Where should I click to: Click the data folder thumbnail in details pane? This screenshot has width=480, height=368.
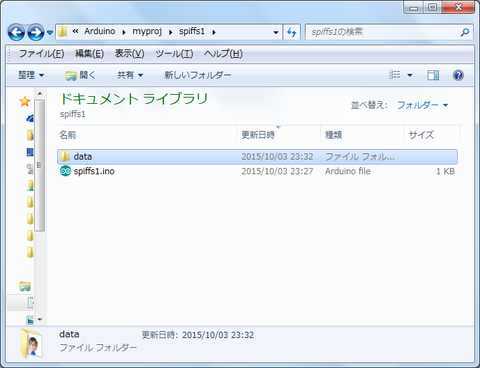pos(31,343)
